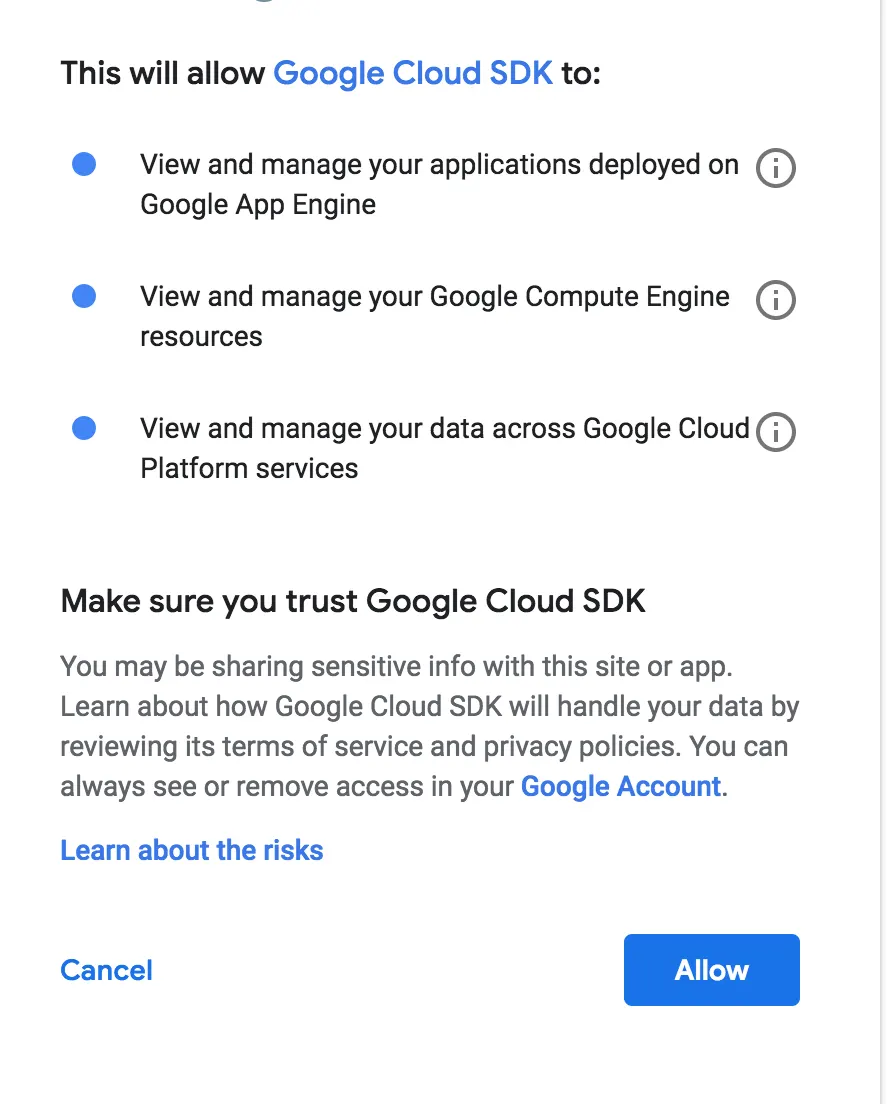Screen dimensions: 892x1104
Task: Click the info icon for Google Cloud Platform services
Action: tap(775, 432)
